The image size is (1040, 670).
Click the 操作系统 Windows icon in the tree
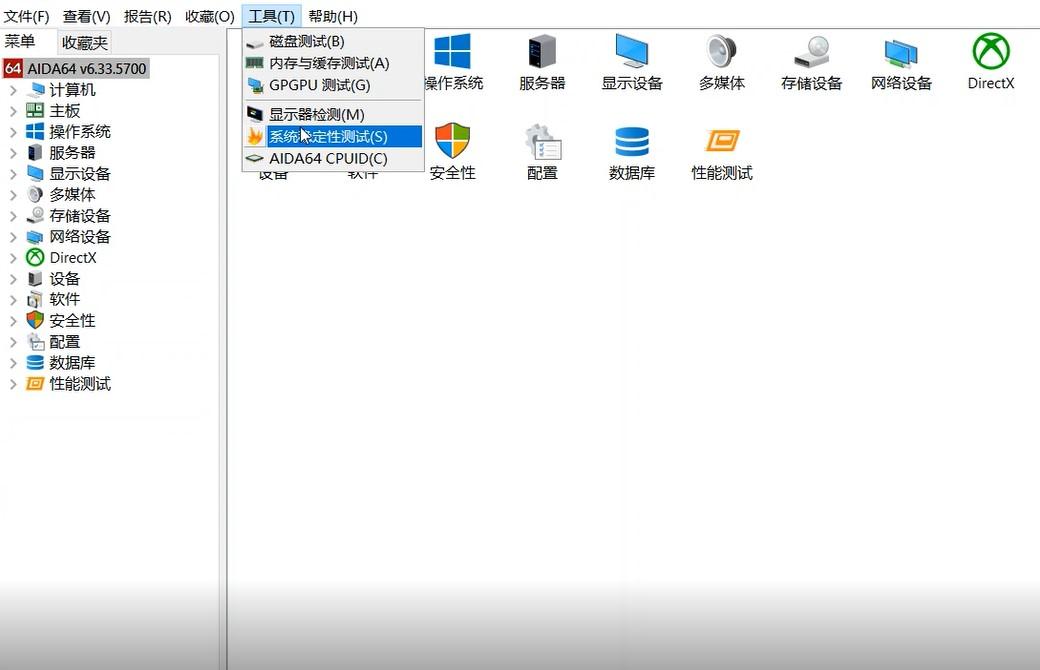coord(35,131)
